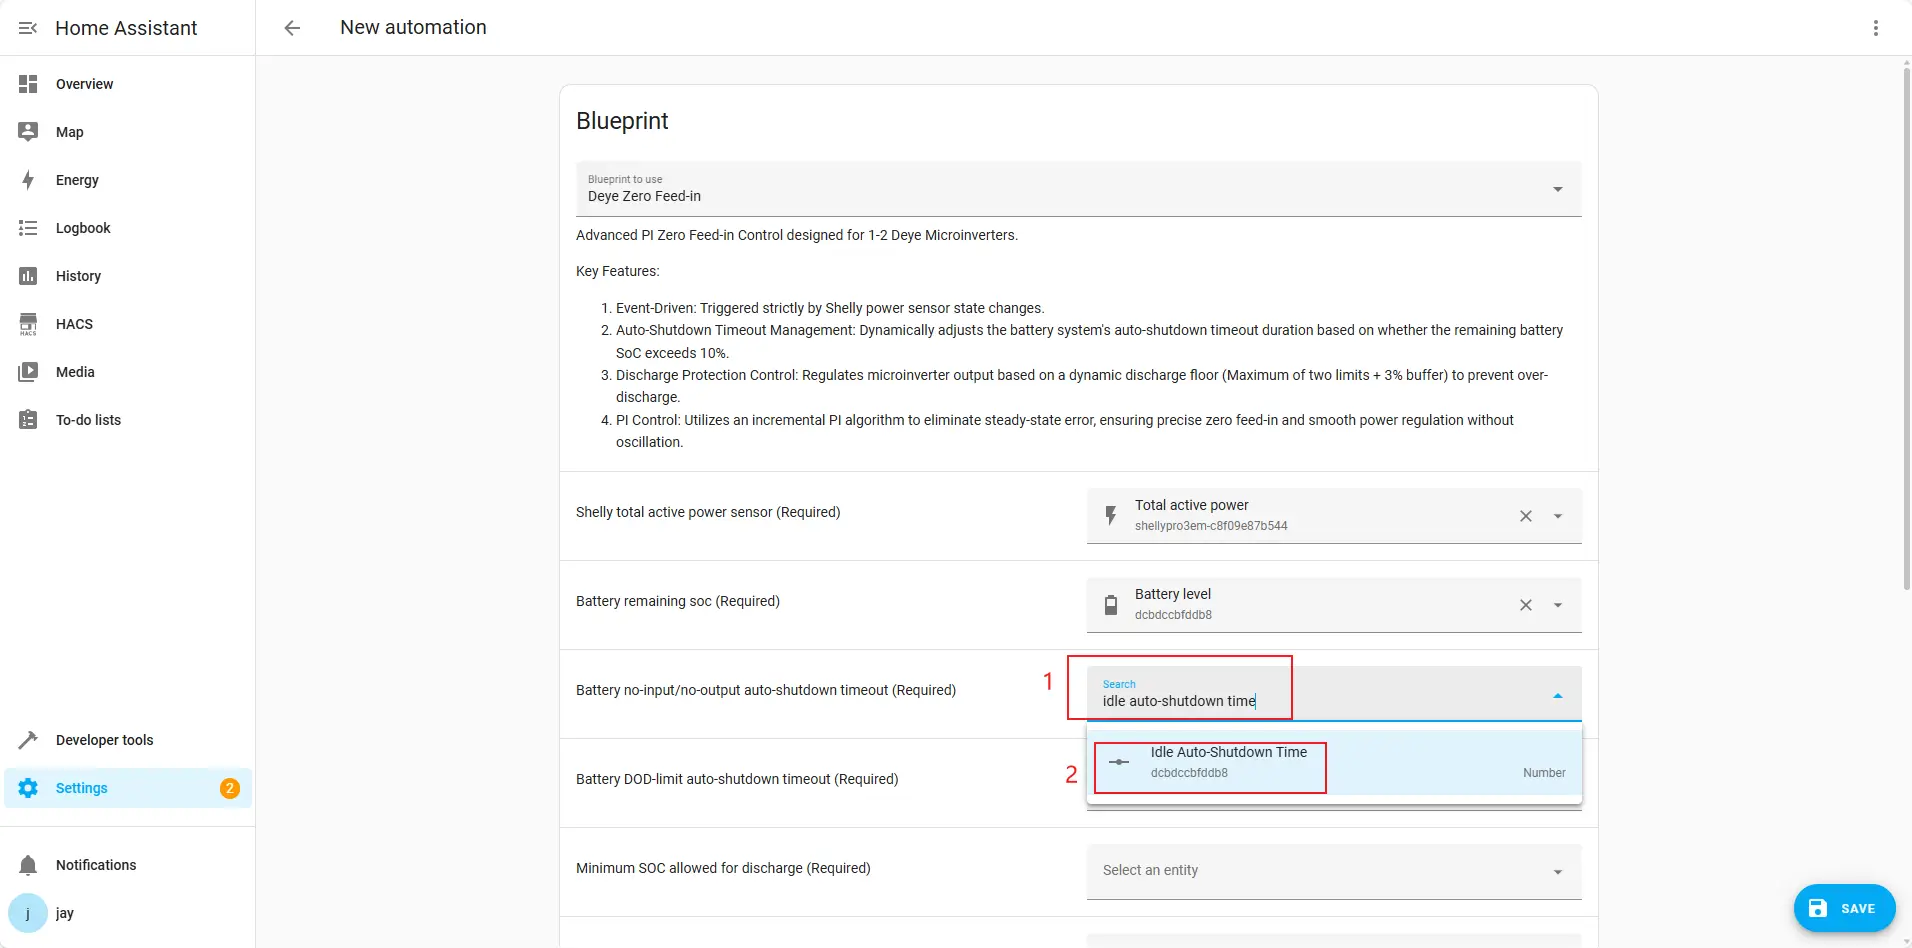
Task: Open the three-dot overflow menu
Action: tap(1875, 28)
